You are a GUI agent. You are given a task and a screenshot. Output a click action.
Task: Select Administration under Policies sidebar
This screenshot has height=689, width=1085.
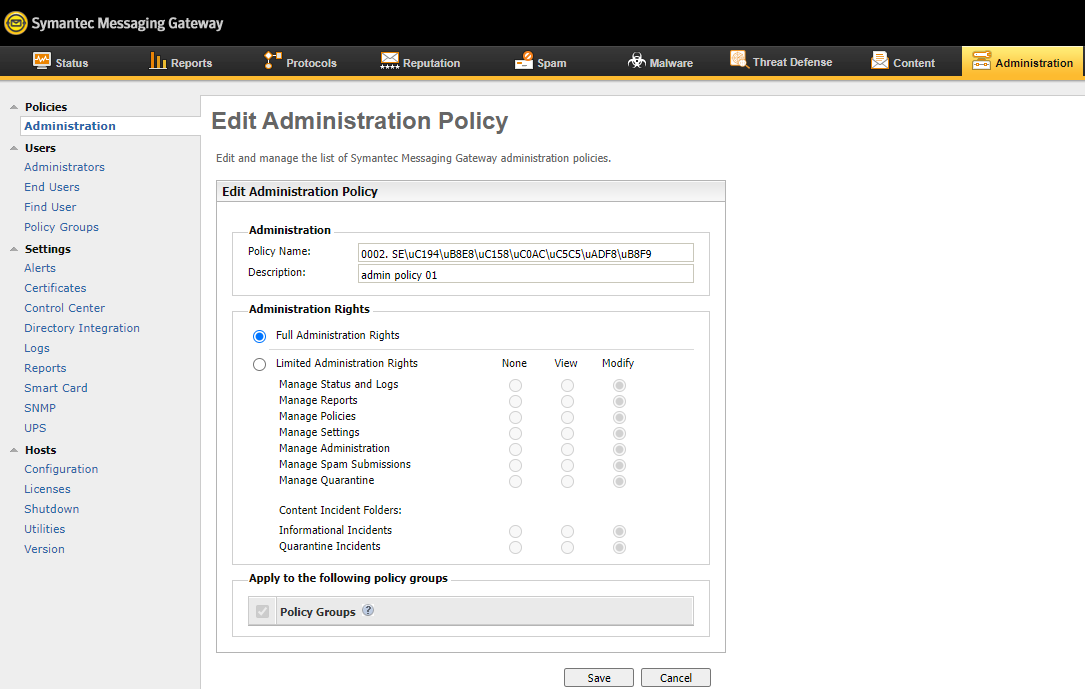(x=70, y=126)
